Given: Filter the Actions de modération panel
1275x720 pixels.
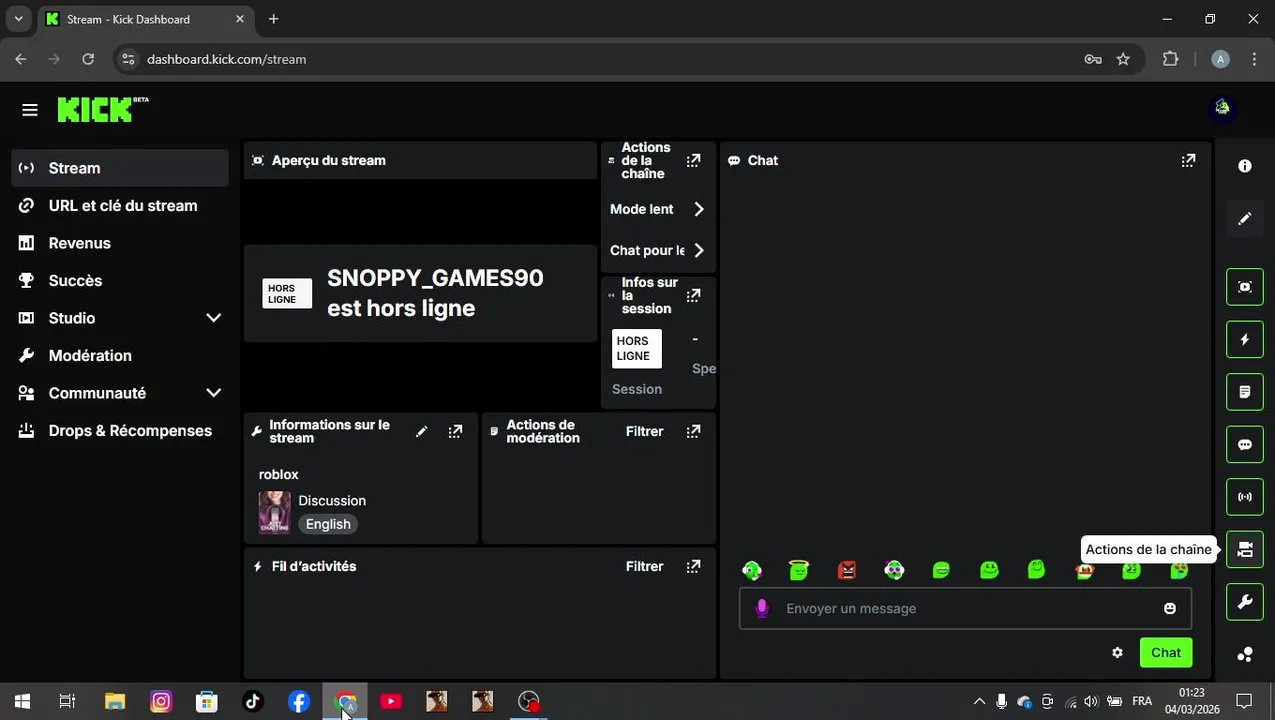Looking at the screenshot, I should [644, 431].
